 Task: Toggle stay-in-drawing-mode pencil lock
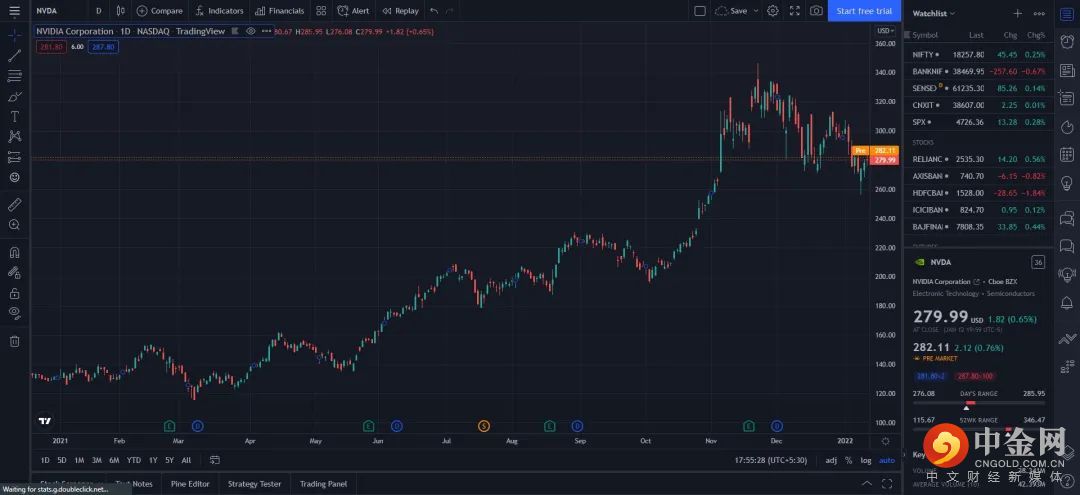point(14,273)
